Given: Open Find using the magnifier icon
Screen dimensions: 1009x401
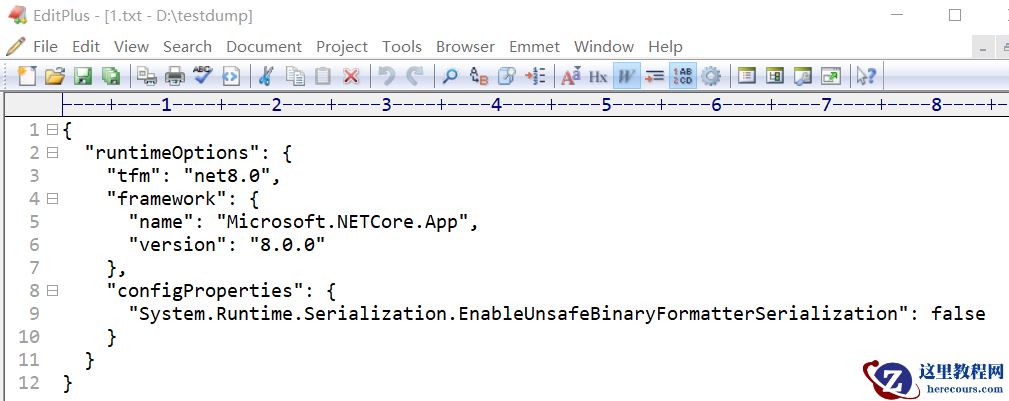Looking at the screenshot, I should (x=450, y=75).
